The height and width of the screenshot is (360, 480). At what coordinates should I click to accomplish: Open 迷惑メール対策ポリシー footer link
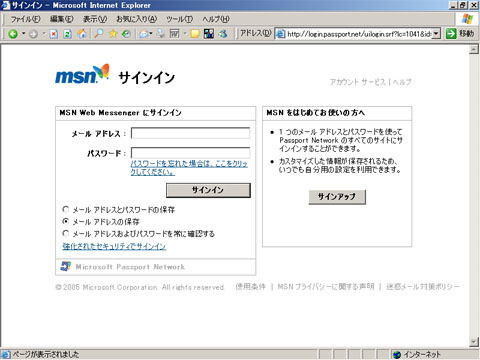click(x=423, y=287)
